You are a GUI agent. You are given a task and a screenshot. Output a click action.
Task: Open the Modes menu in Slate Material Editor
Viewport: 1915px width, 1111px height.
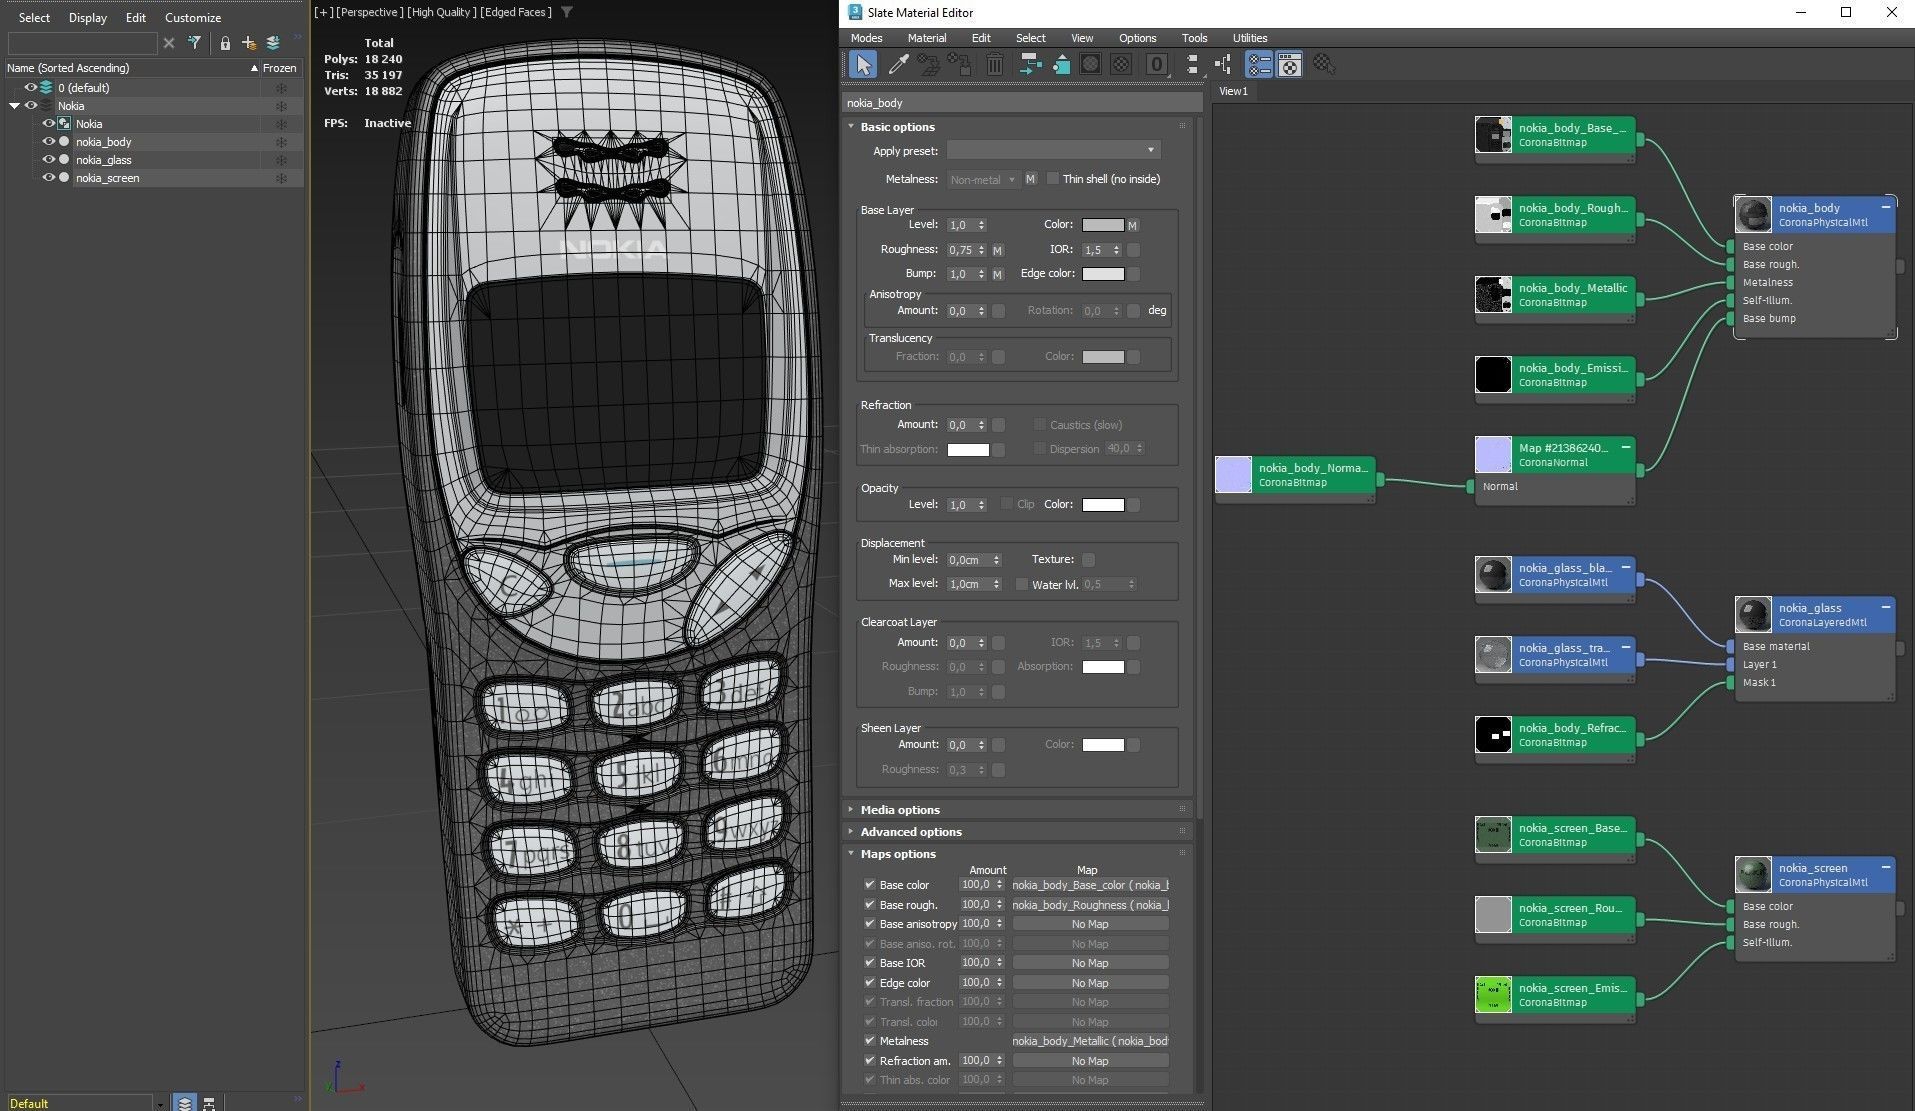click(x=866, y=38)
